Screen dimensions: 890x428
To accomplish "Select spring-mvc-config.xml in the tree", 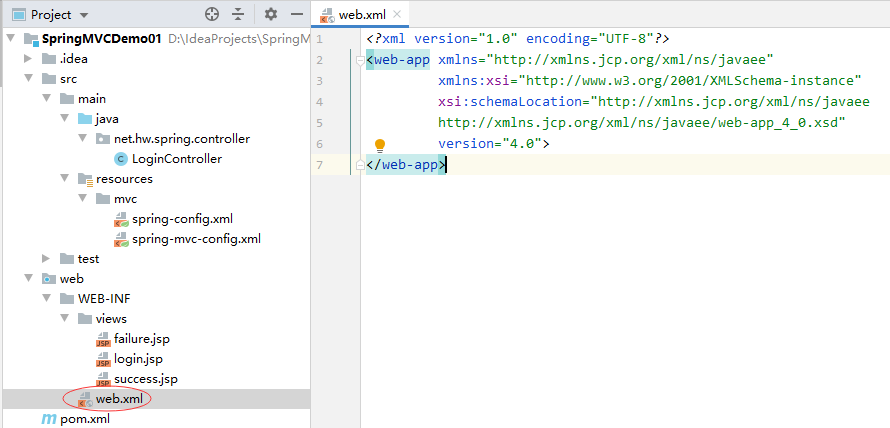I will pyautogui.click(x=195, y=239).
